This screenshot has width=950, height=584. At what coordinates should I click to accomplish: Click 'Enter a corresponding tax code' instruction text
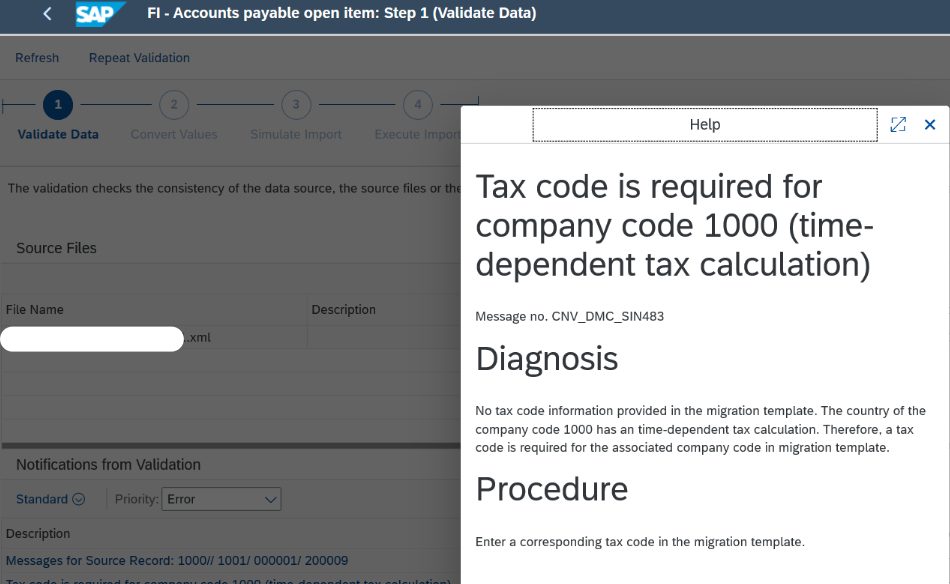[x=640, y=542]
